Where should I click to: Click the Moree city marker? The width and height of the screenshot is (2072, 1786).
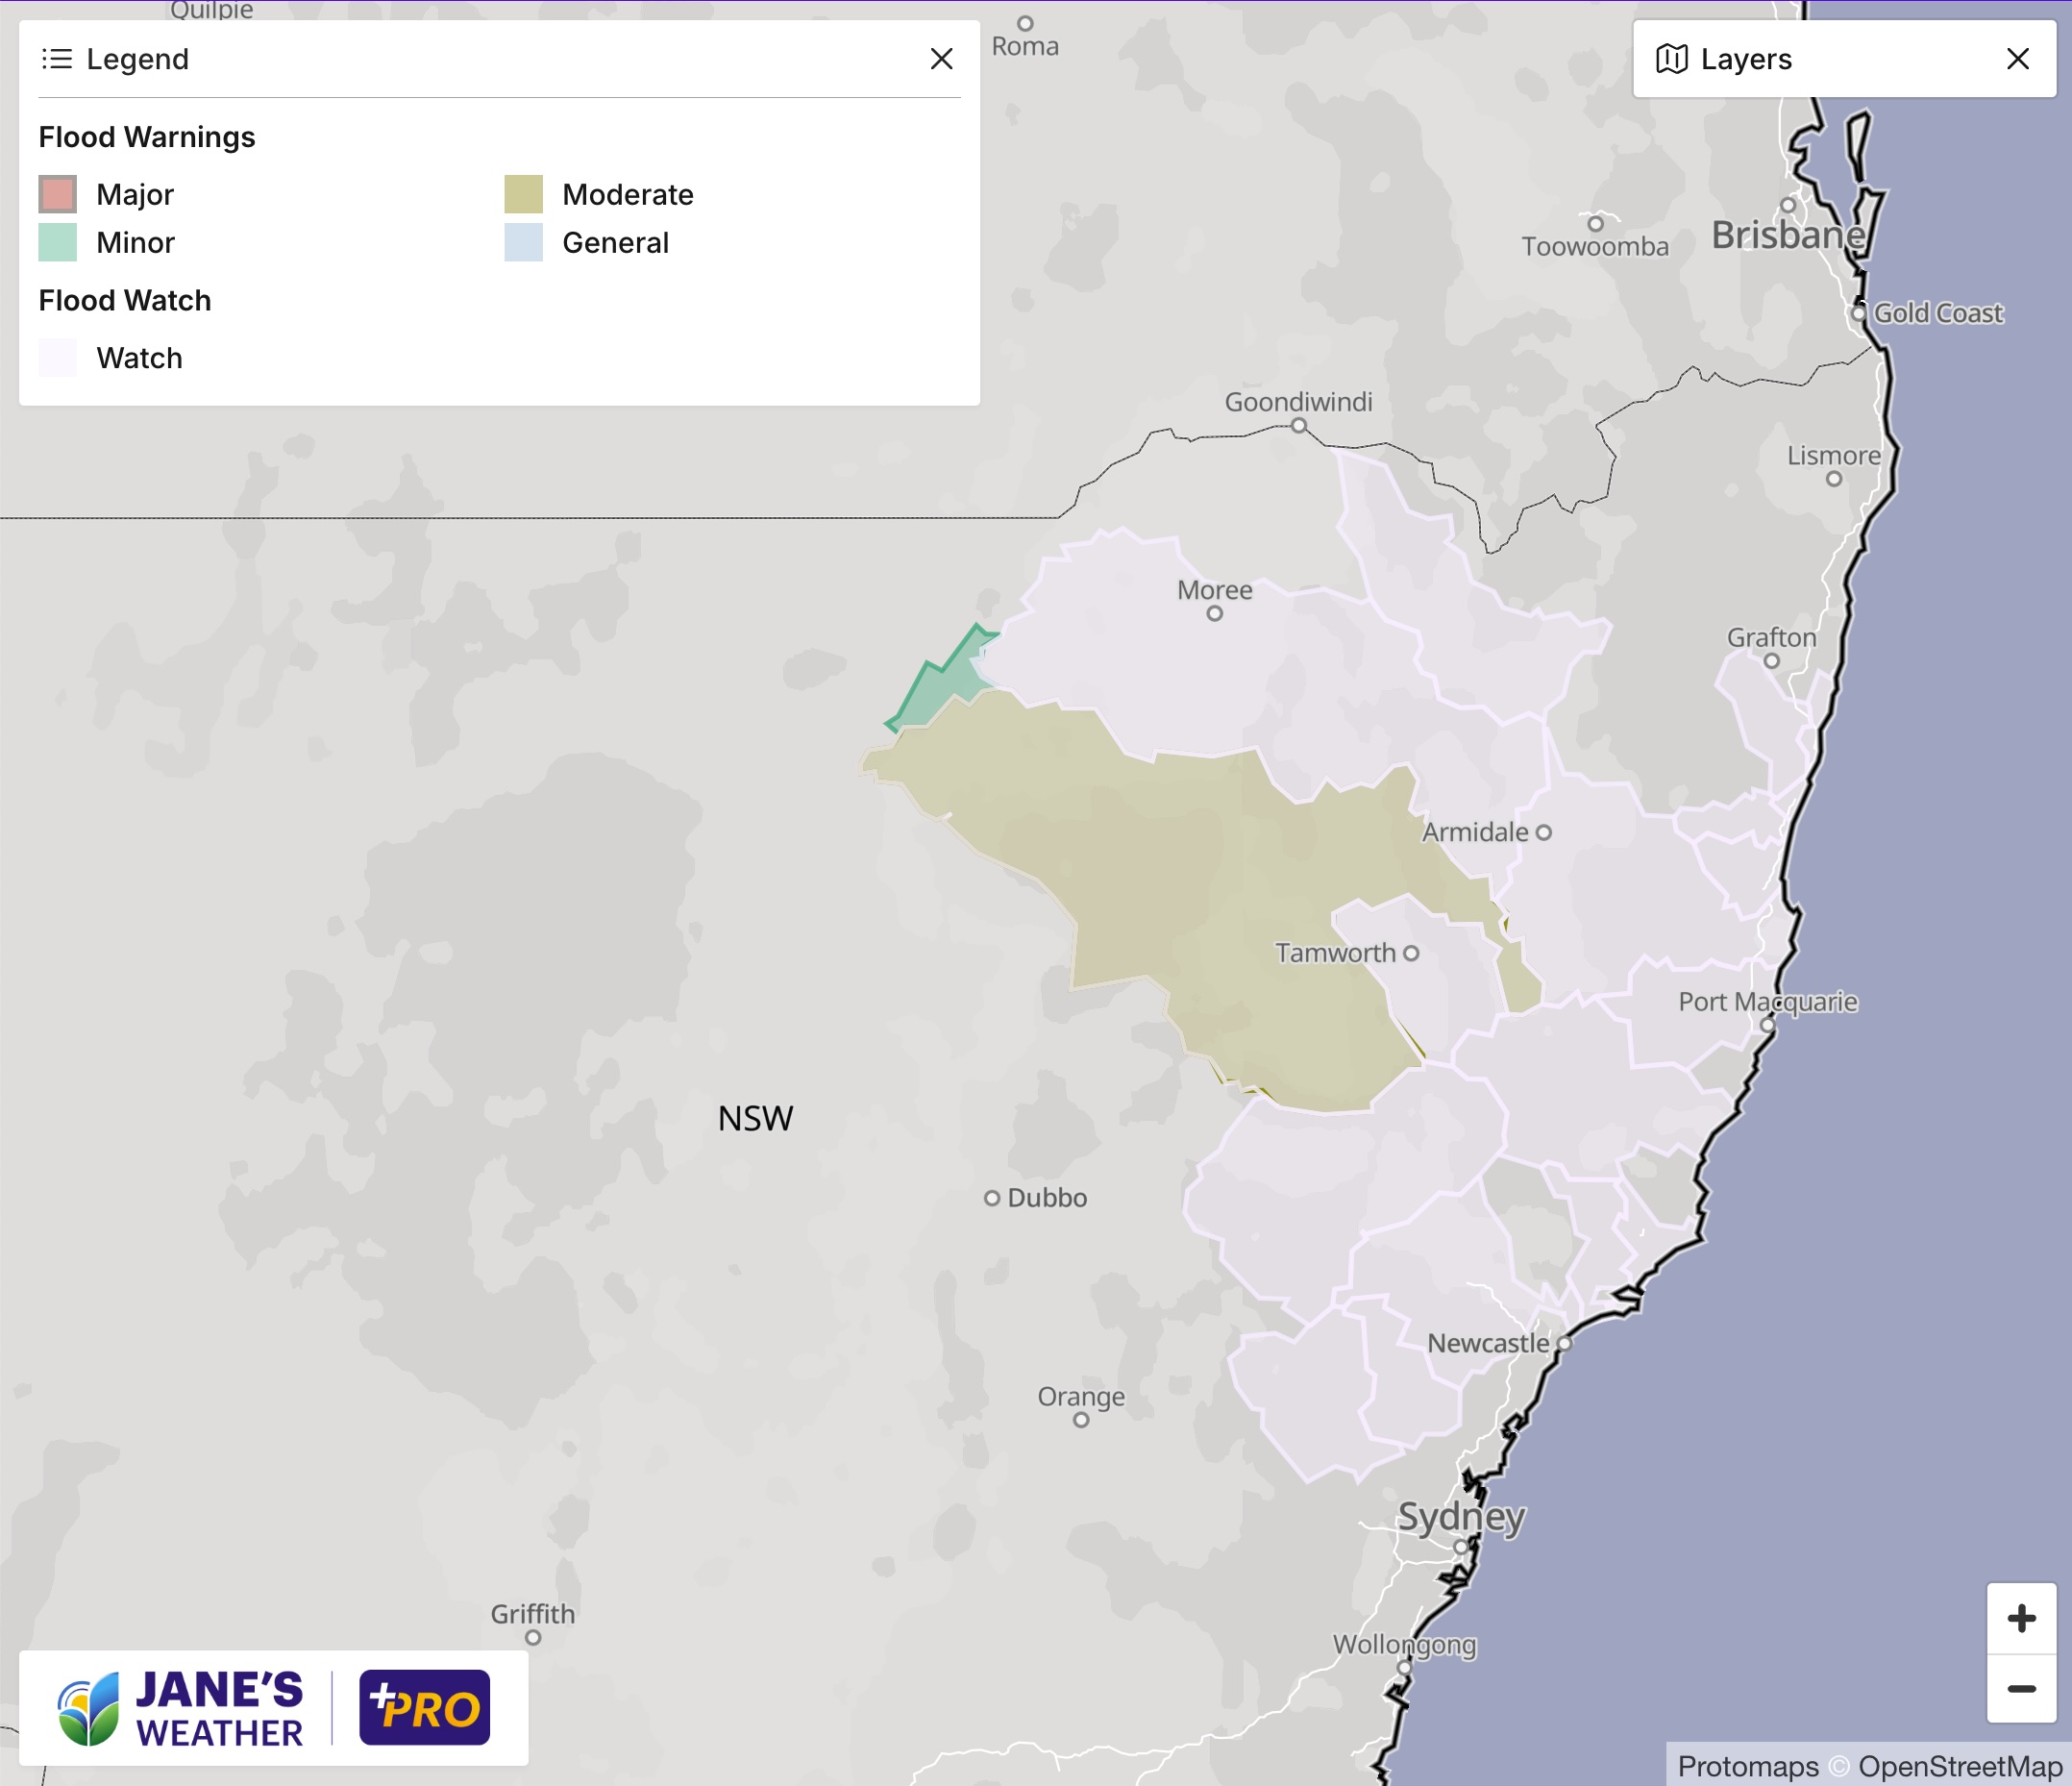pyautogui.click(x=1215, y=613)
